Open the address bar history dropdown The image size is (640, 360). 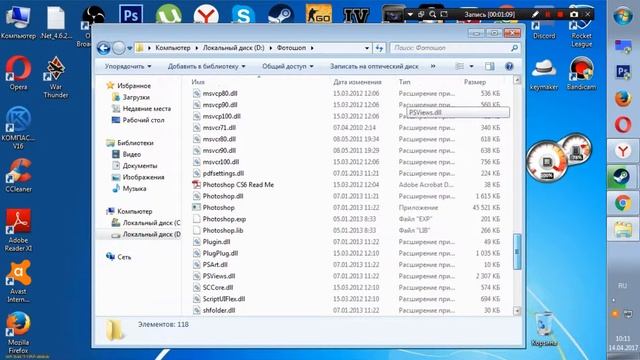(x=367, y=48)
